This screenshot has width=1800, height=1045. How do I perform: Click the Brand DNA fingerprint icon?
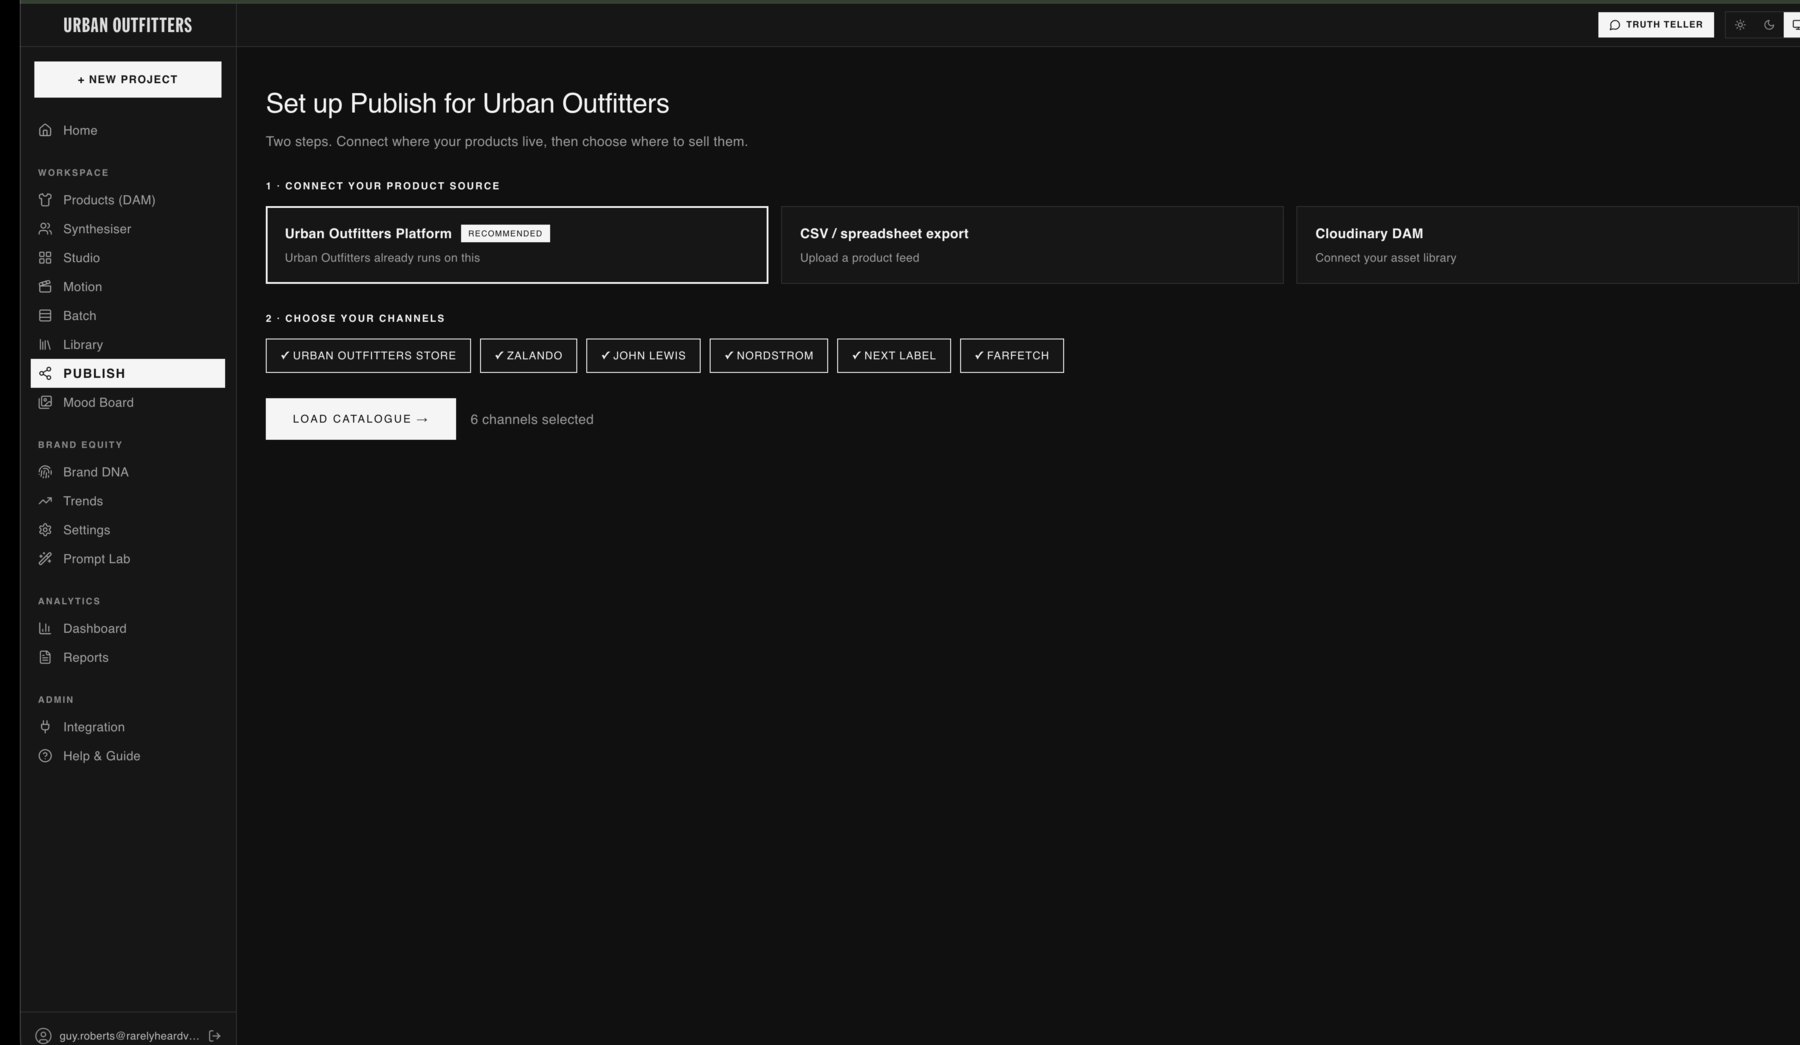click(x=45, y=472)
